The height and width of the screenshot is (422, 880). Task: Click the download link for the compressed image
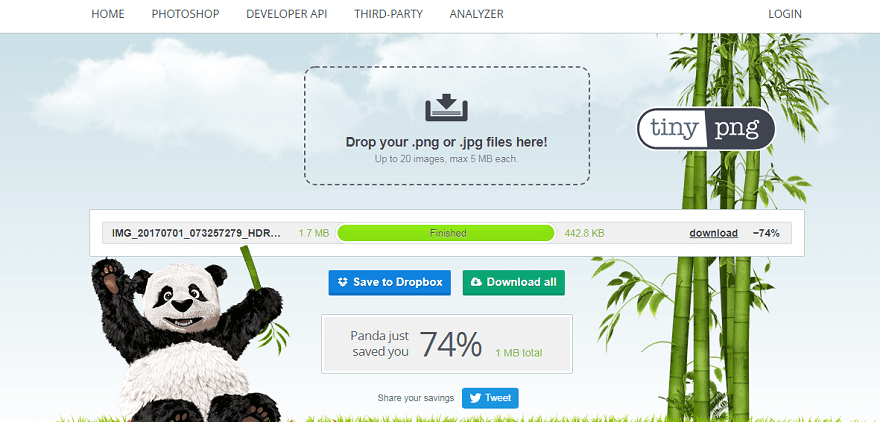point(713,233)
